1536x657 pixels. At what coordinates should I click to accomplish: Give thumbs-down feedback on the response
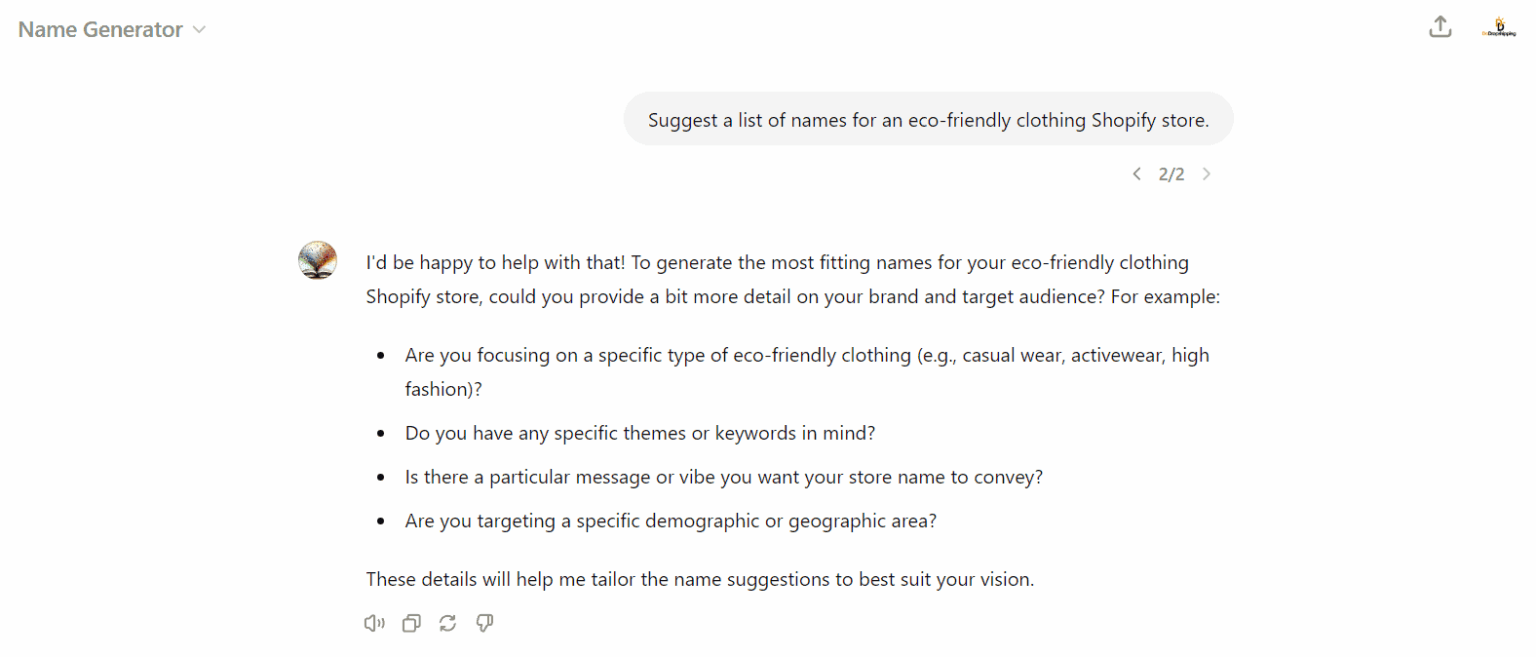[x=484, y=622]
